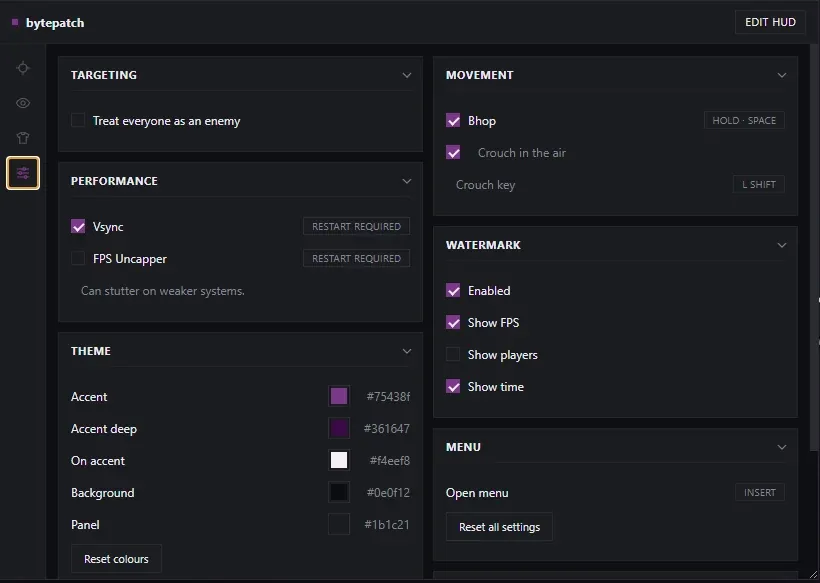The image size is (820, 583).
Task: Open the Accent colour swatch
Action: pos(339,396)
